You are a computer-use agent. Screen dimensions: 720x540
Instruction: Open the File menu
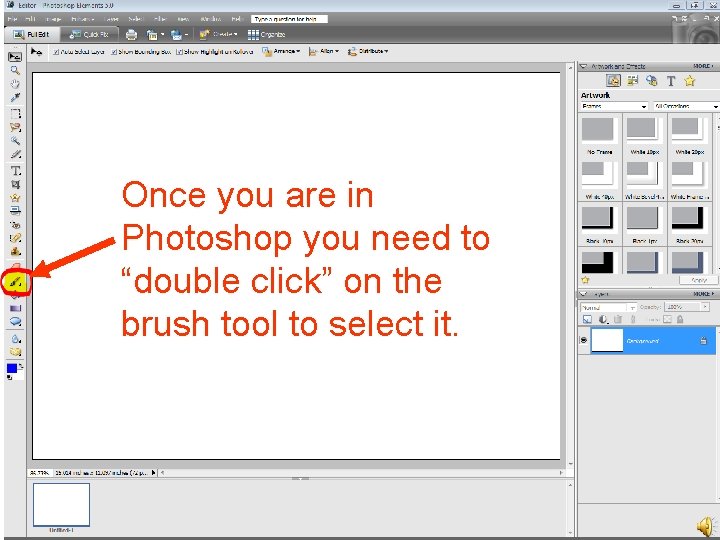[12, 19]
